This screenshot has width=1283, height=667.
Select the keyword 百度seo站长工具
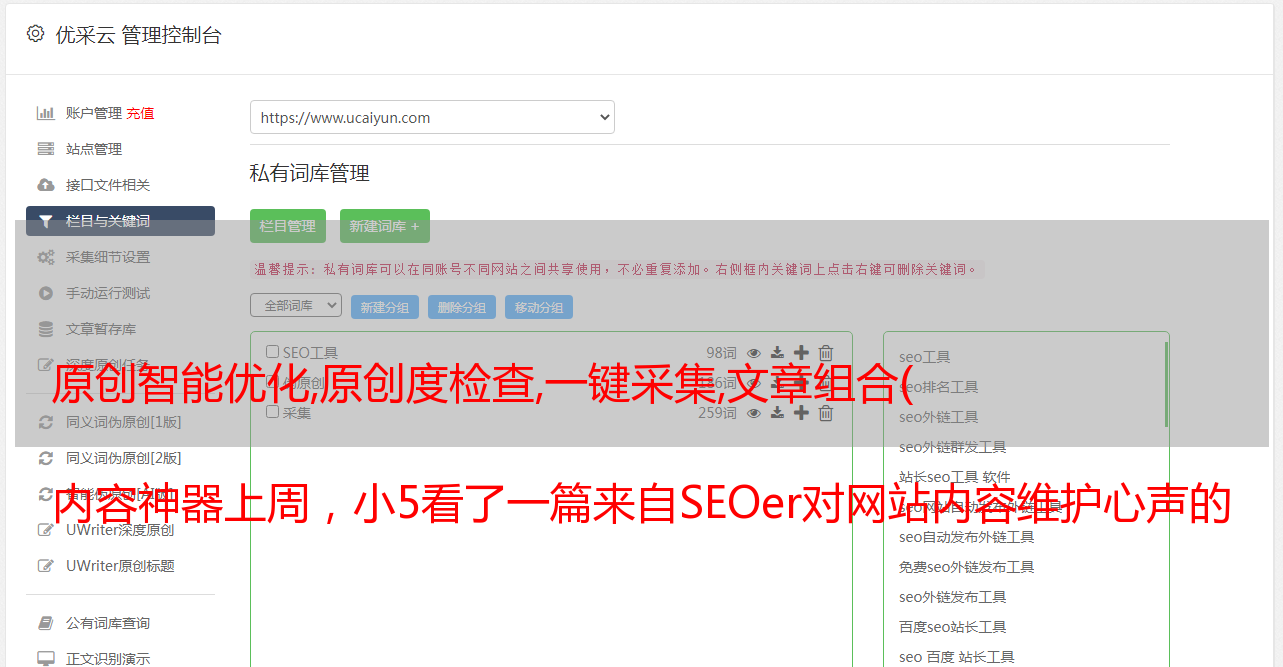click(x=953, y=627)
